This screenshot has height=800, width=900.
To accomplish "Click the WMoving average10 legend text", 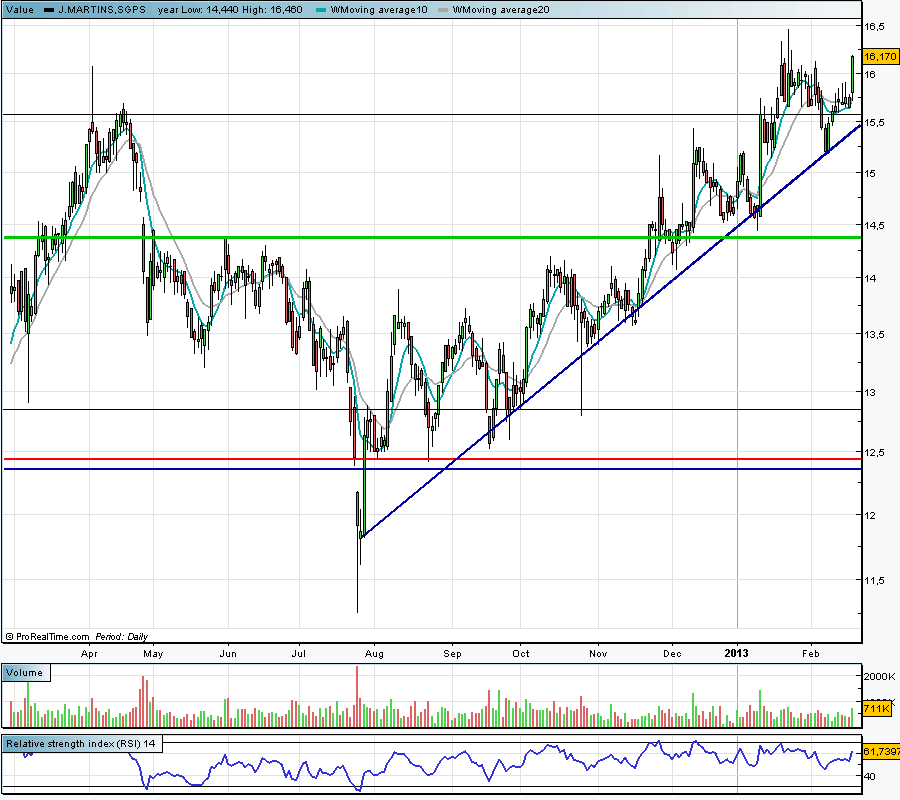I will (x=379, y=10).
